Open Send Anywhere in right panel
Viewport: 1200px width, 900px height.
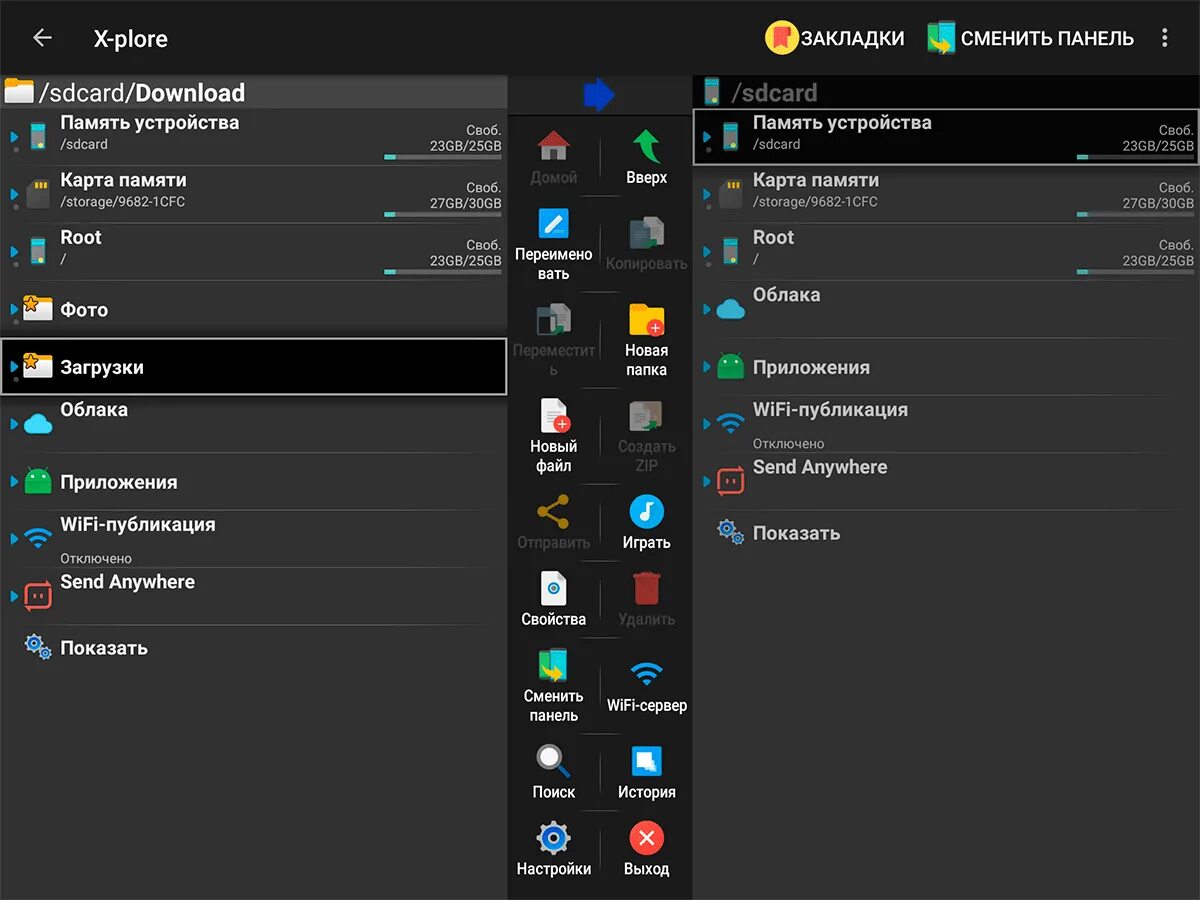pyautogui.click(x=946, y=481)
